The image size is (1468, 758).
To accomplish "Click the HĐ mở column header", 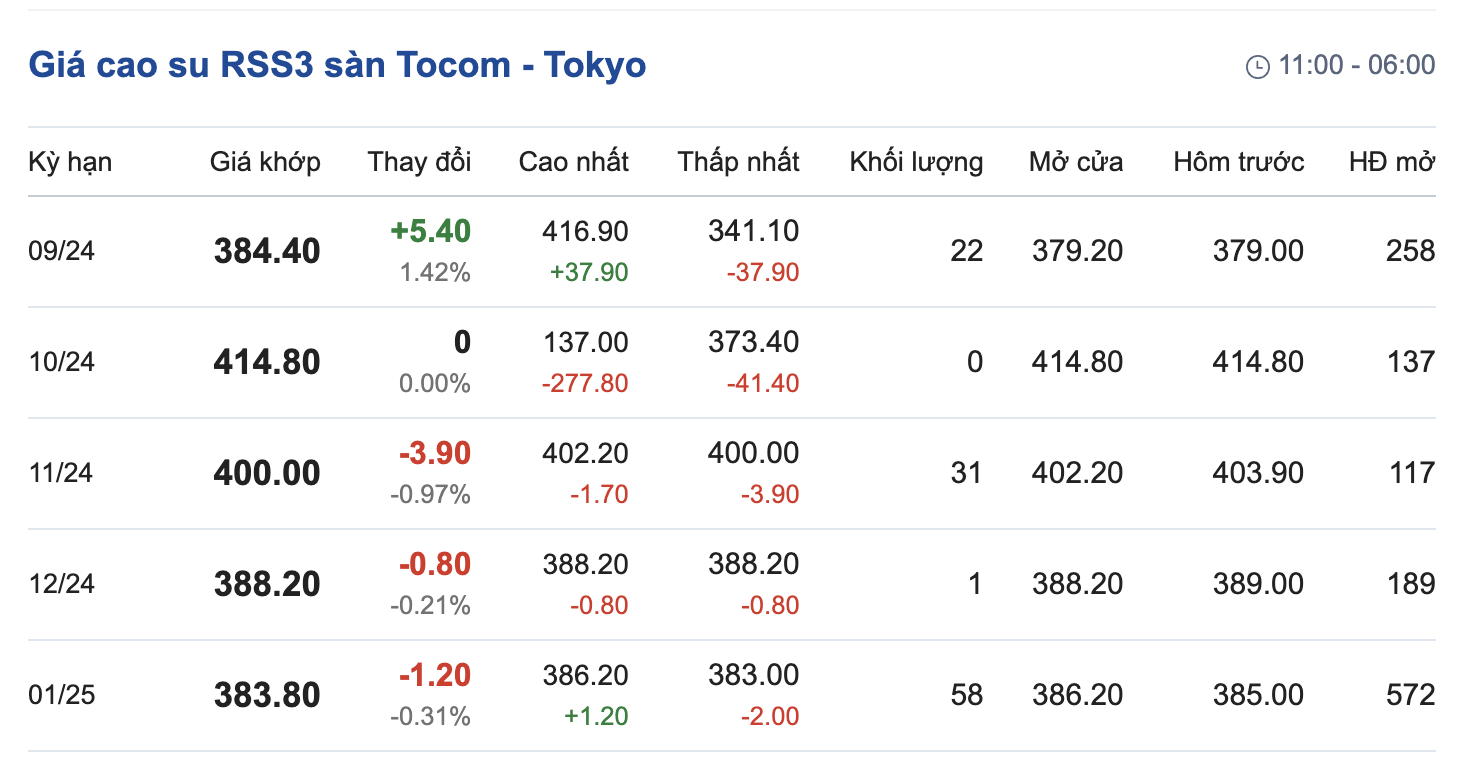I will tap(1391, 162).
